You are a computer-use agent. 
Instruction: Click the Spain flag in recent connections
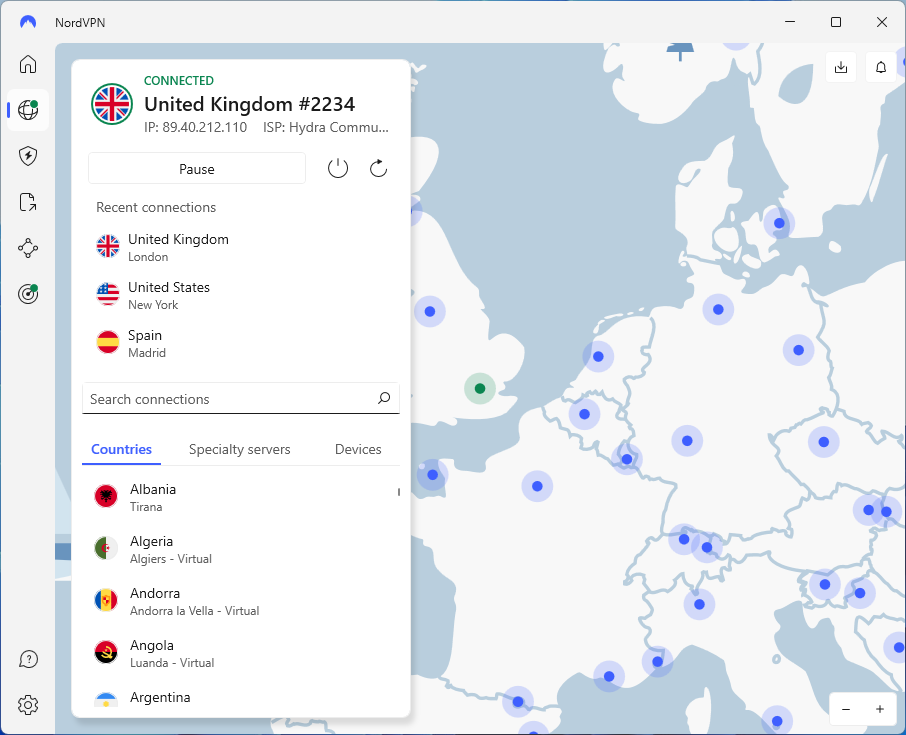[108, 342]
